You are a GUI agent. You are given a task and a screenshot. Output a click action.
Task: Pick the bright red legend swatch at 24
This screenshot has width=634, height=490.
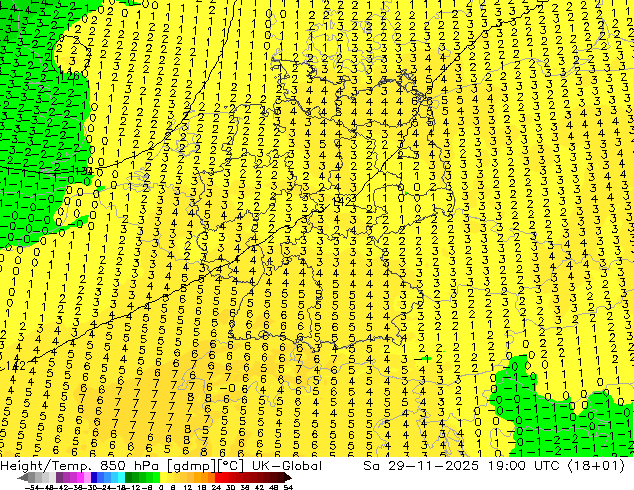coord(218,477)
